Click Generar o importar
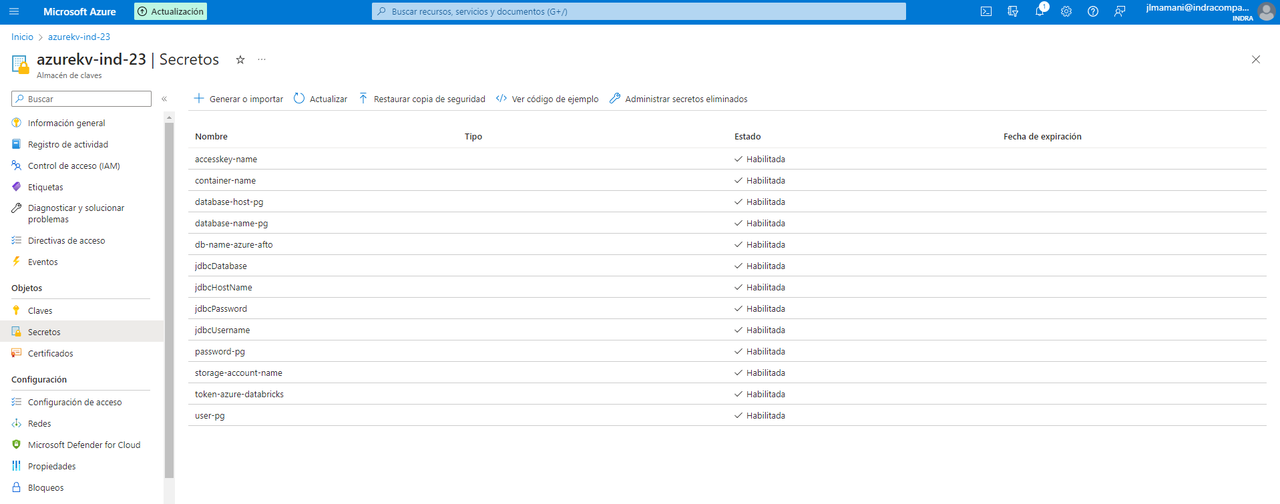 coord(238,99)
